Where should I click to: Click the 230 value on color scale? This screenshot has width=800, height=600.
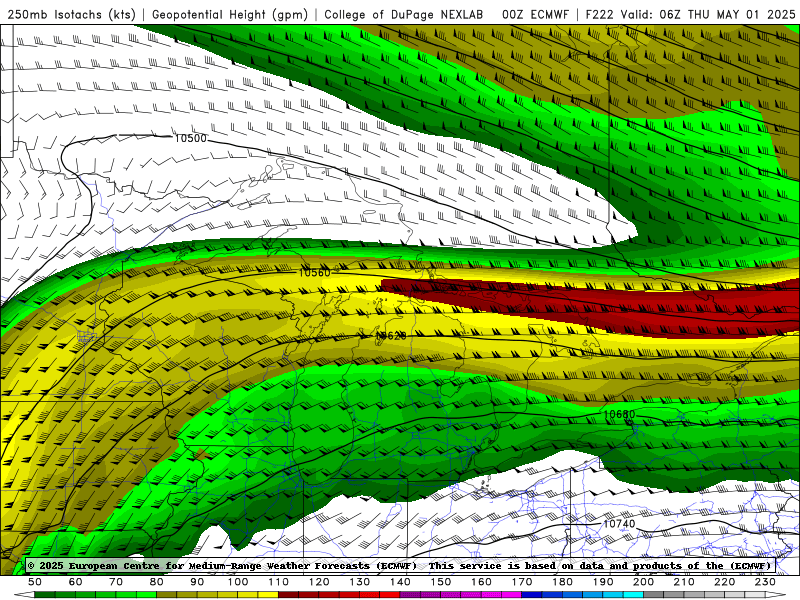[765, 582]
